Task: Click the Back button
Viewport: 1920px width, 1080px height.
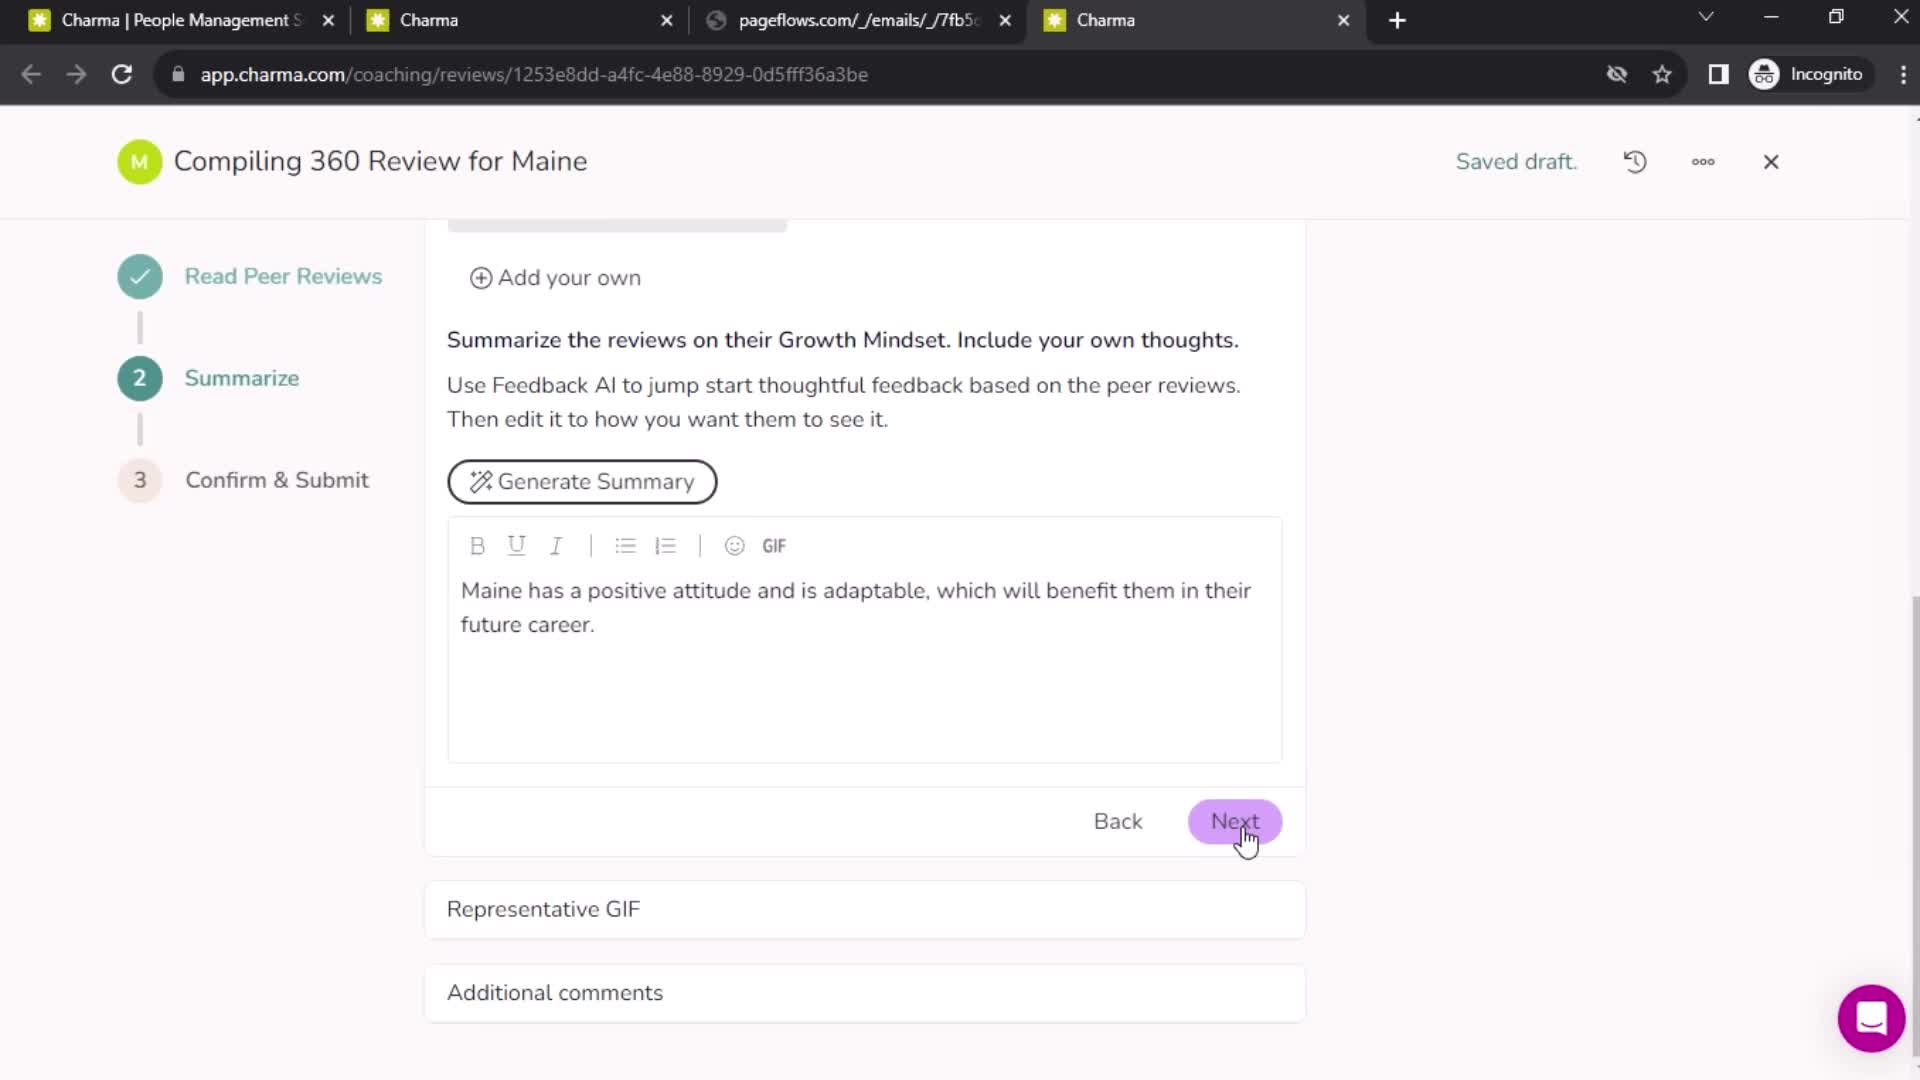Action: point(1120,820)
